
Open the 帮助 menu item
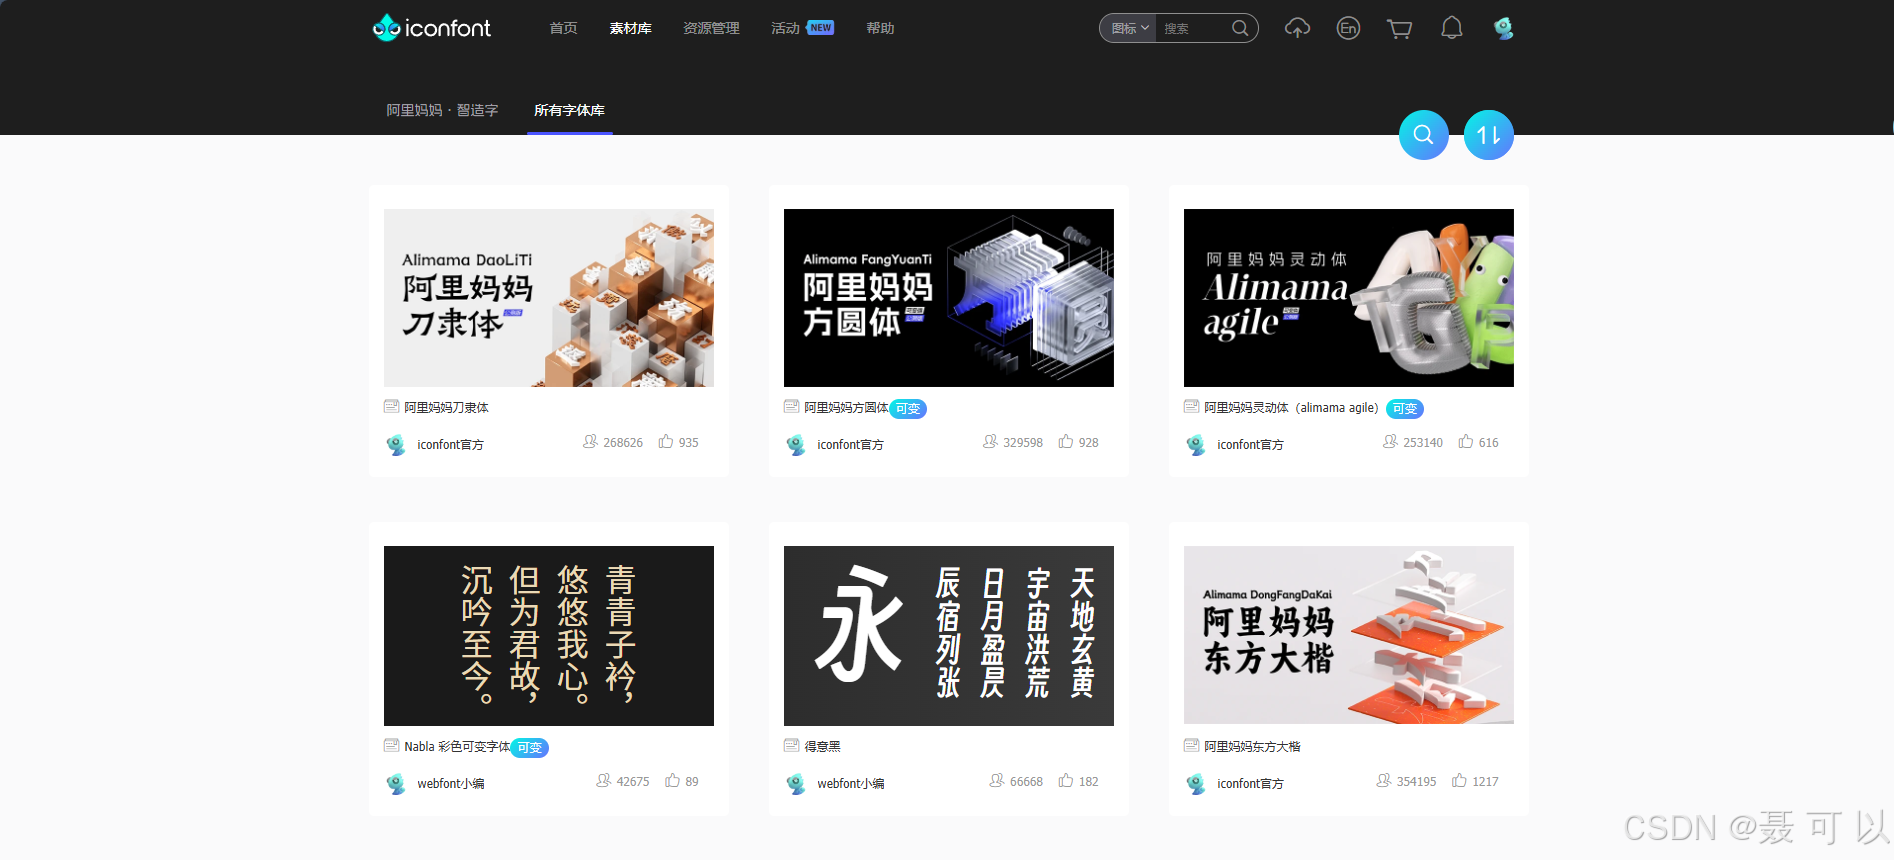pyautogui.click(x=880, y=28)
